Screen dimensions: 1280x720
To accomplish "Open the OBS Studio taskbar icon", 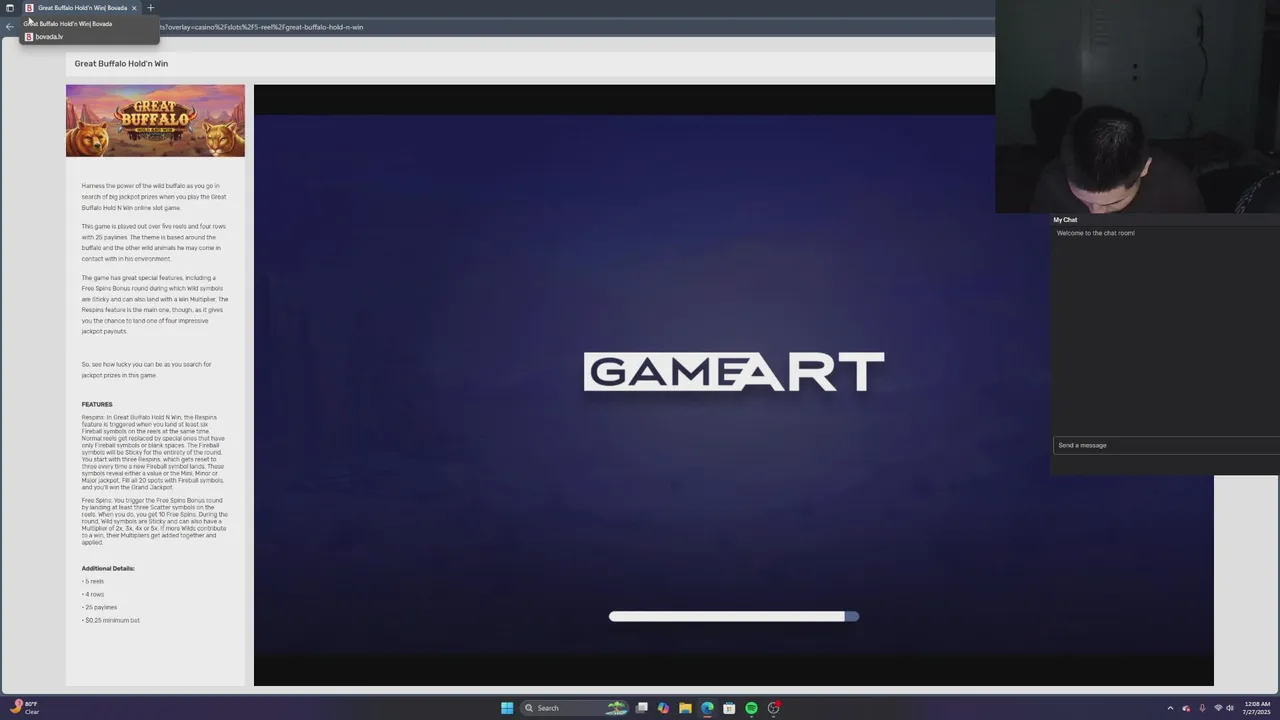I will tap(773, 708).
